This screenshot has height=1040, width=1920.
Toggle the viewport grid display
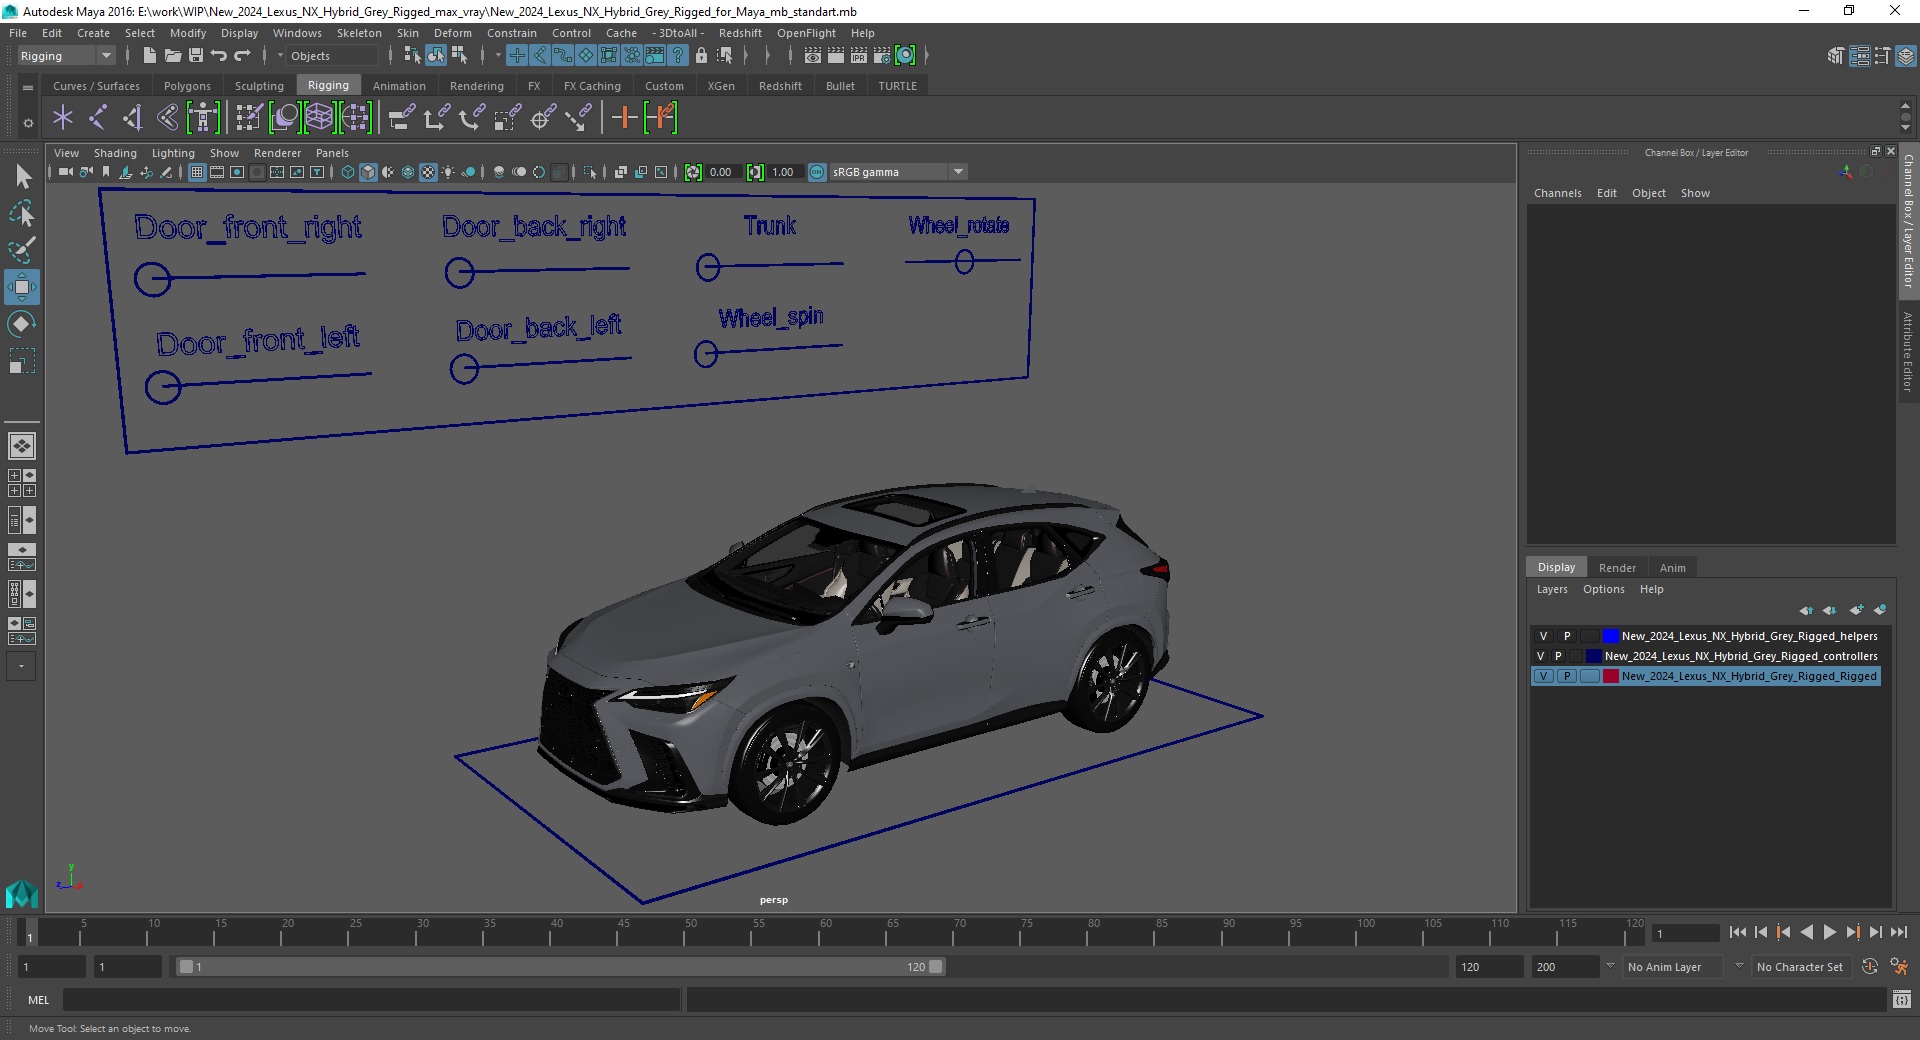[x=197, y=172]
